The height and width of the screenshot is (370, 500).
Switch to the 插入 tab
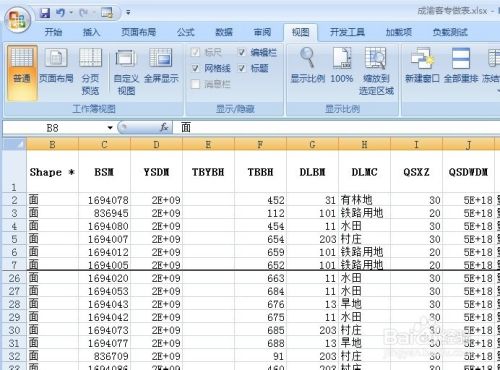coord(91,32)
